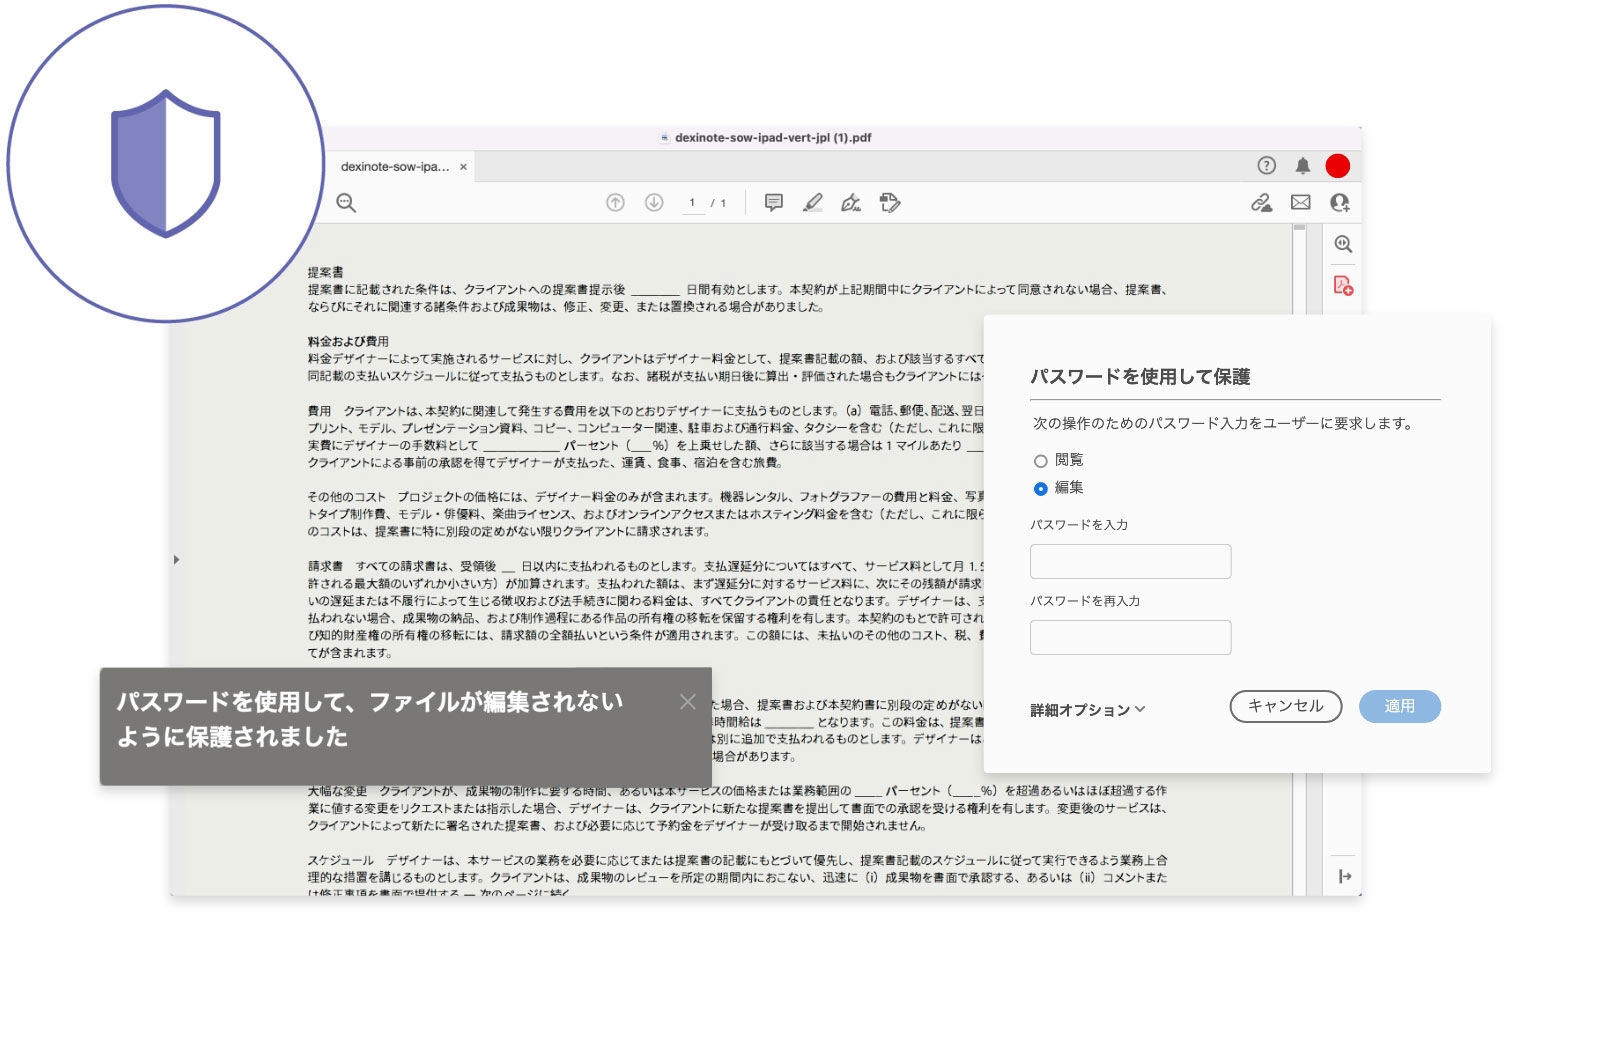Image resolution: width=1610 pixels, height=1051 pixels.
Task: Open the red profile avatar
Action: coord(1337,166)
